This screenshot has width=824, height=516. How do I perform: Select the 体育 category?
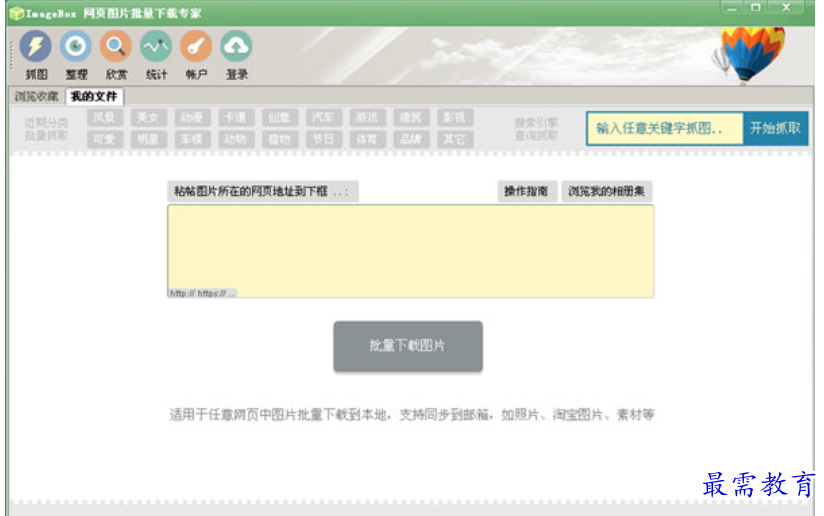[x=367, y=139]
